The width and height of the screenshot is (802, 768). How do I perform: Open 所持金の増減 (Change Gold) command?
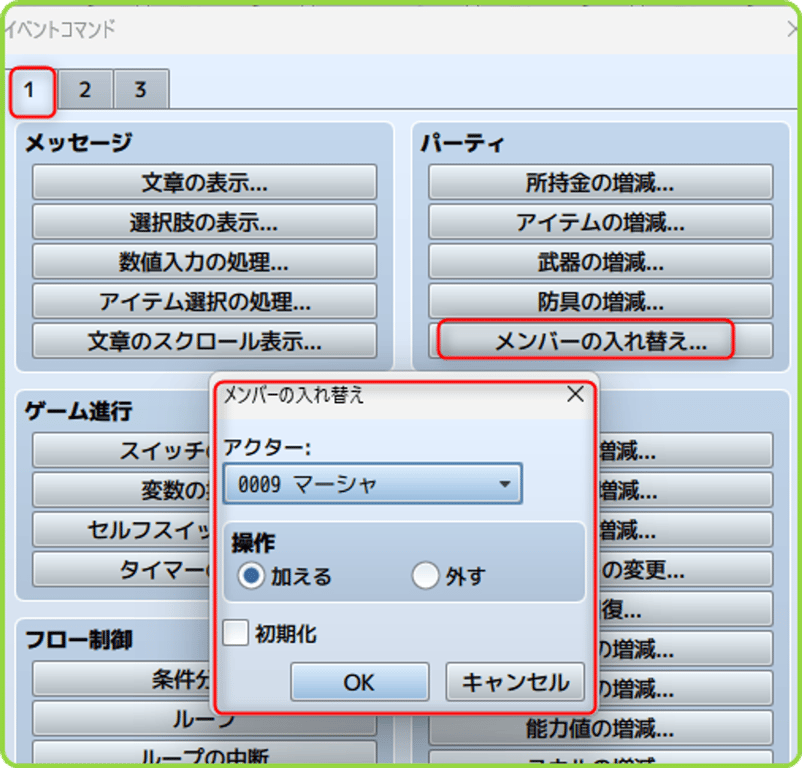coord(600,182)
